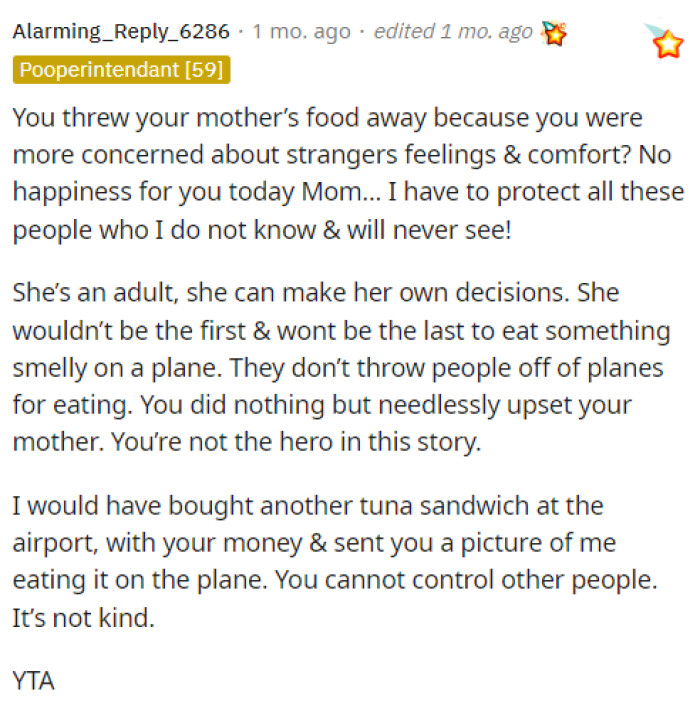Click the "edited 1 mo. ago" label
The image size is (700, 718).
click(x=452, y=31)
